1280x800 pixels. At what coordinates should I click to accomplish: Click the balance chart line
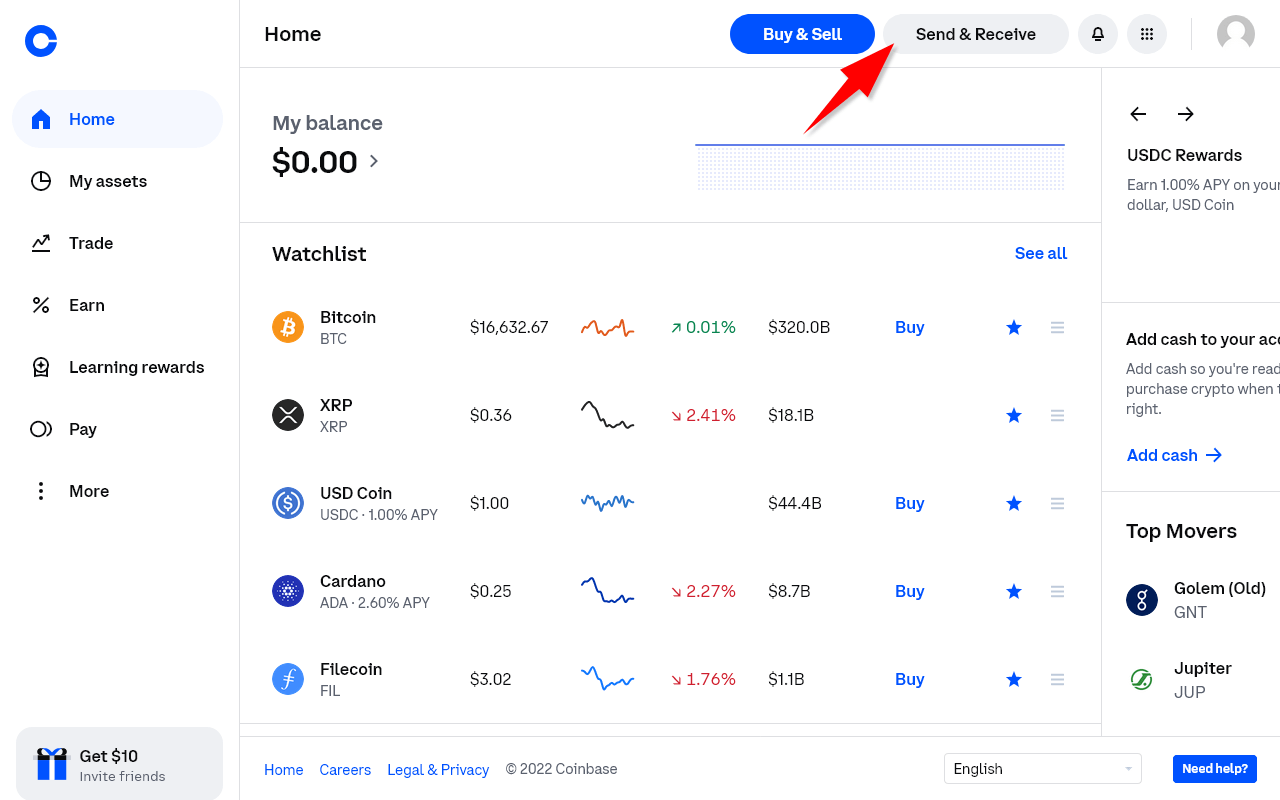(x=880, y=146)
